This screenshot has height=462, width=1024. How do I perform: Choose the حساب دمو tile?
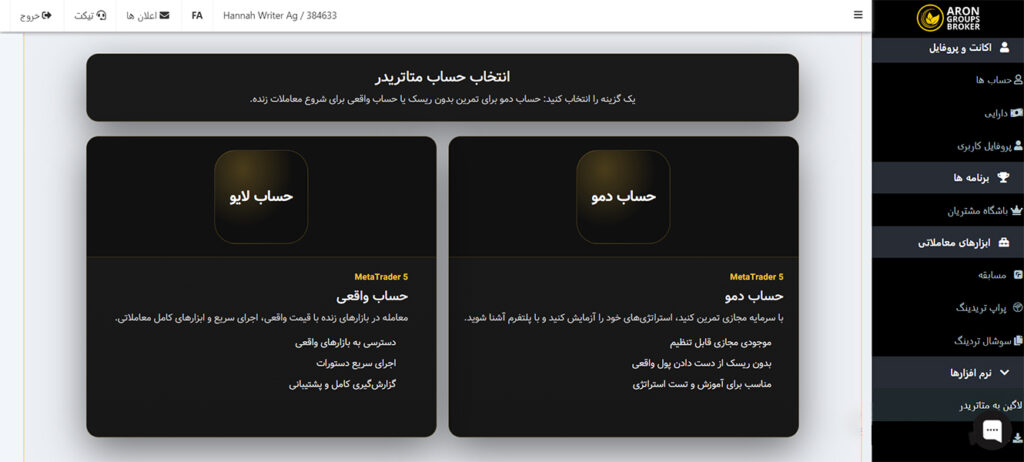point(623,196)
